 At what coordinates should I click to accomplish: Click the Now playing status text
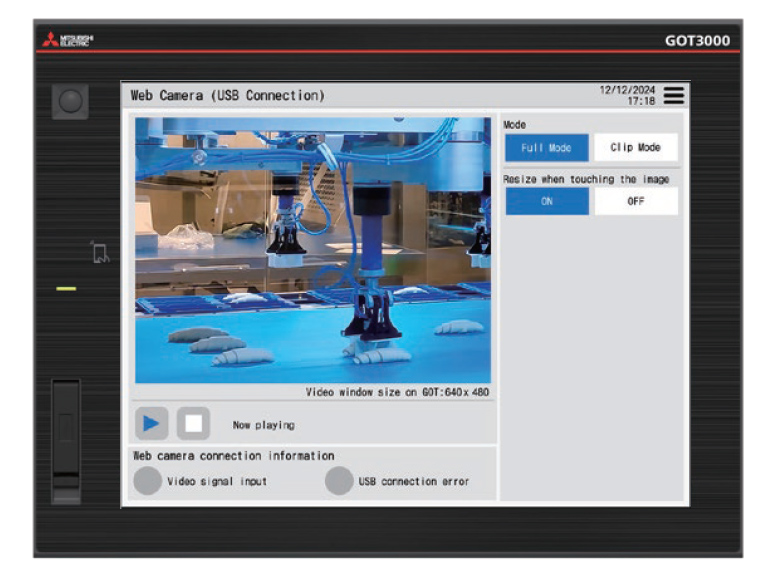point(264,425)
